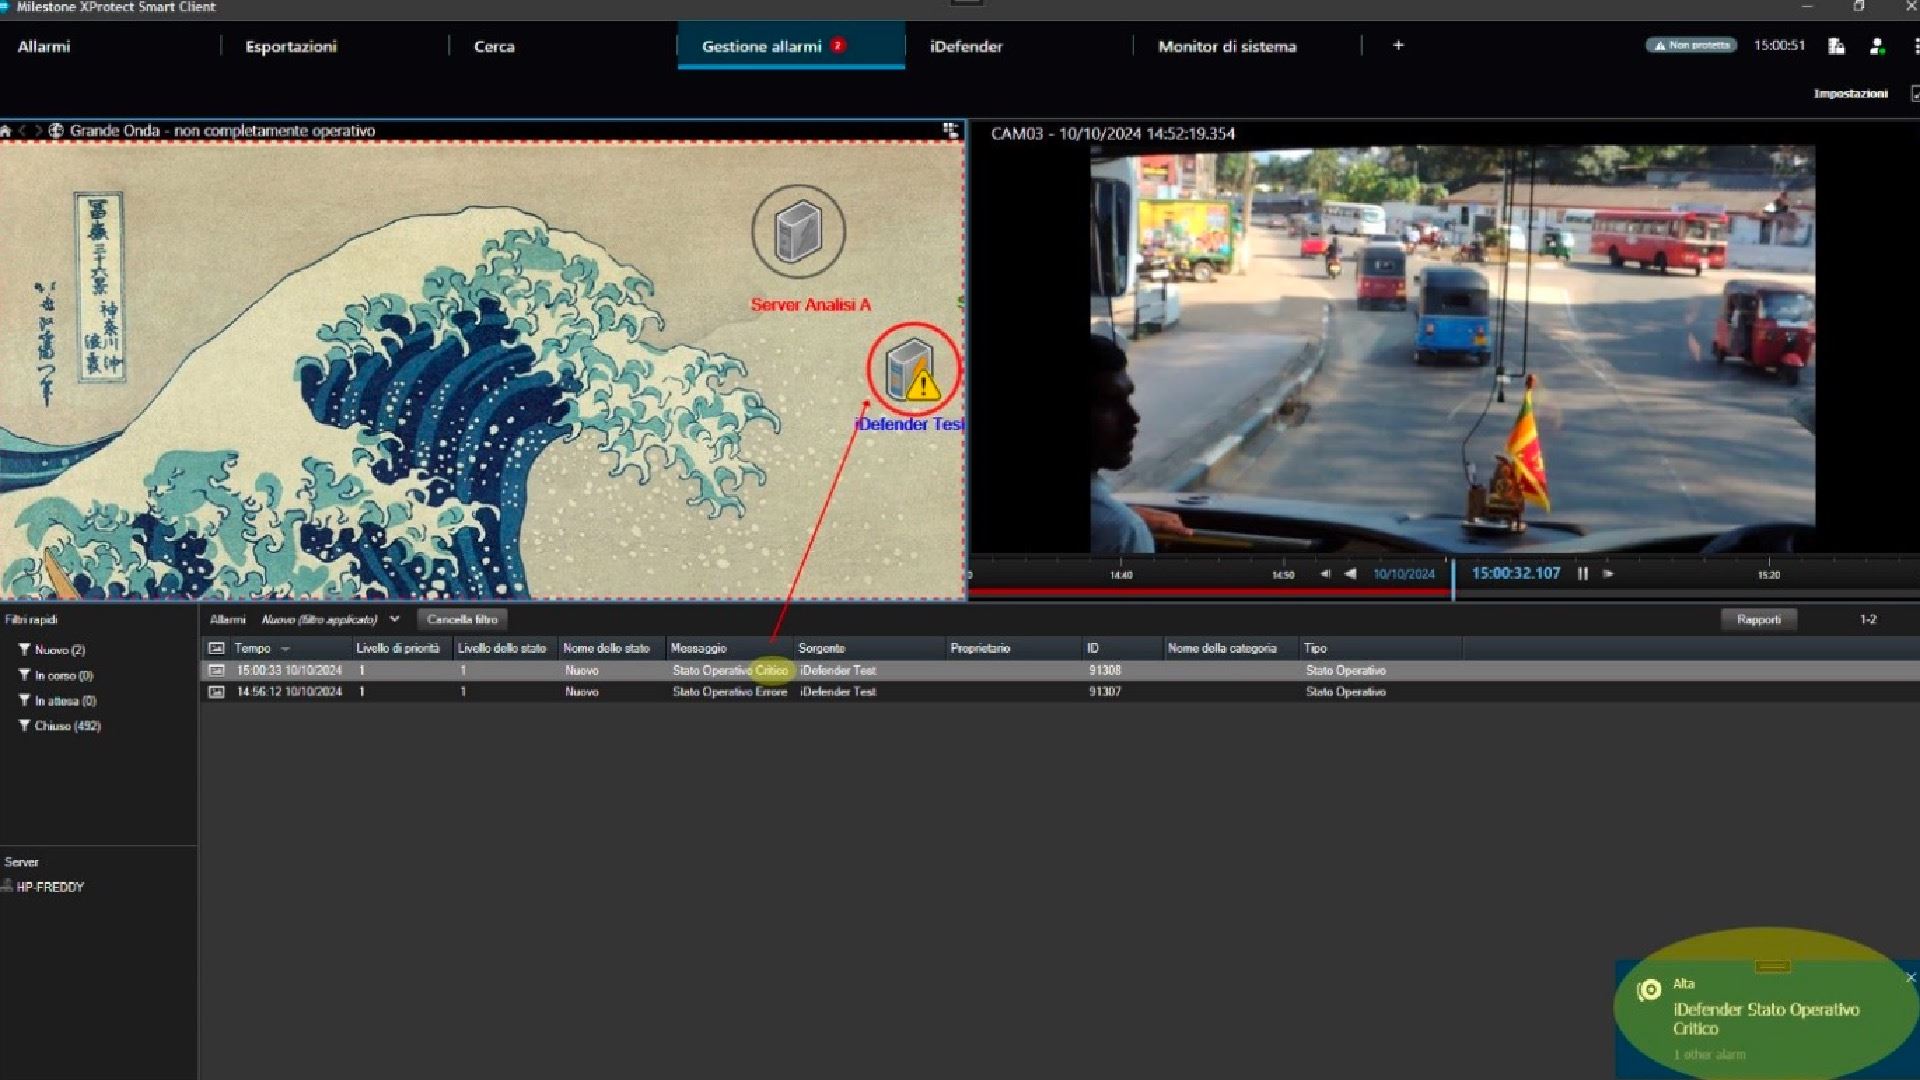Image resolution: width=1920 pixels, height=1080 pixels.
Task: Open Impostazioni setup mode
Action: [x=1851, y=93]
